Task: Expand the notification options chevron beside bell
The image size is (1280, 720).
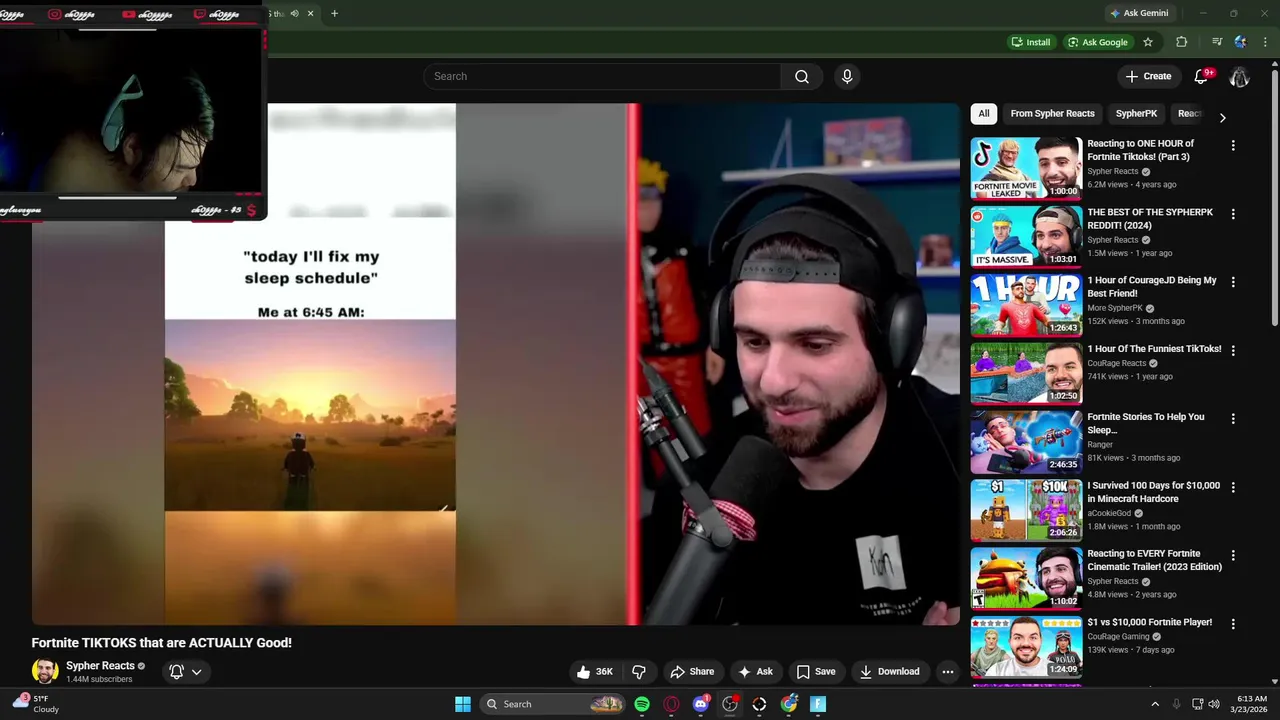Action: pos(197,672)
